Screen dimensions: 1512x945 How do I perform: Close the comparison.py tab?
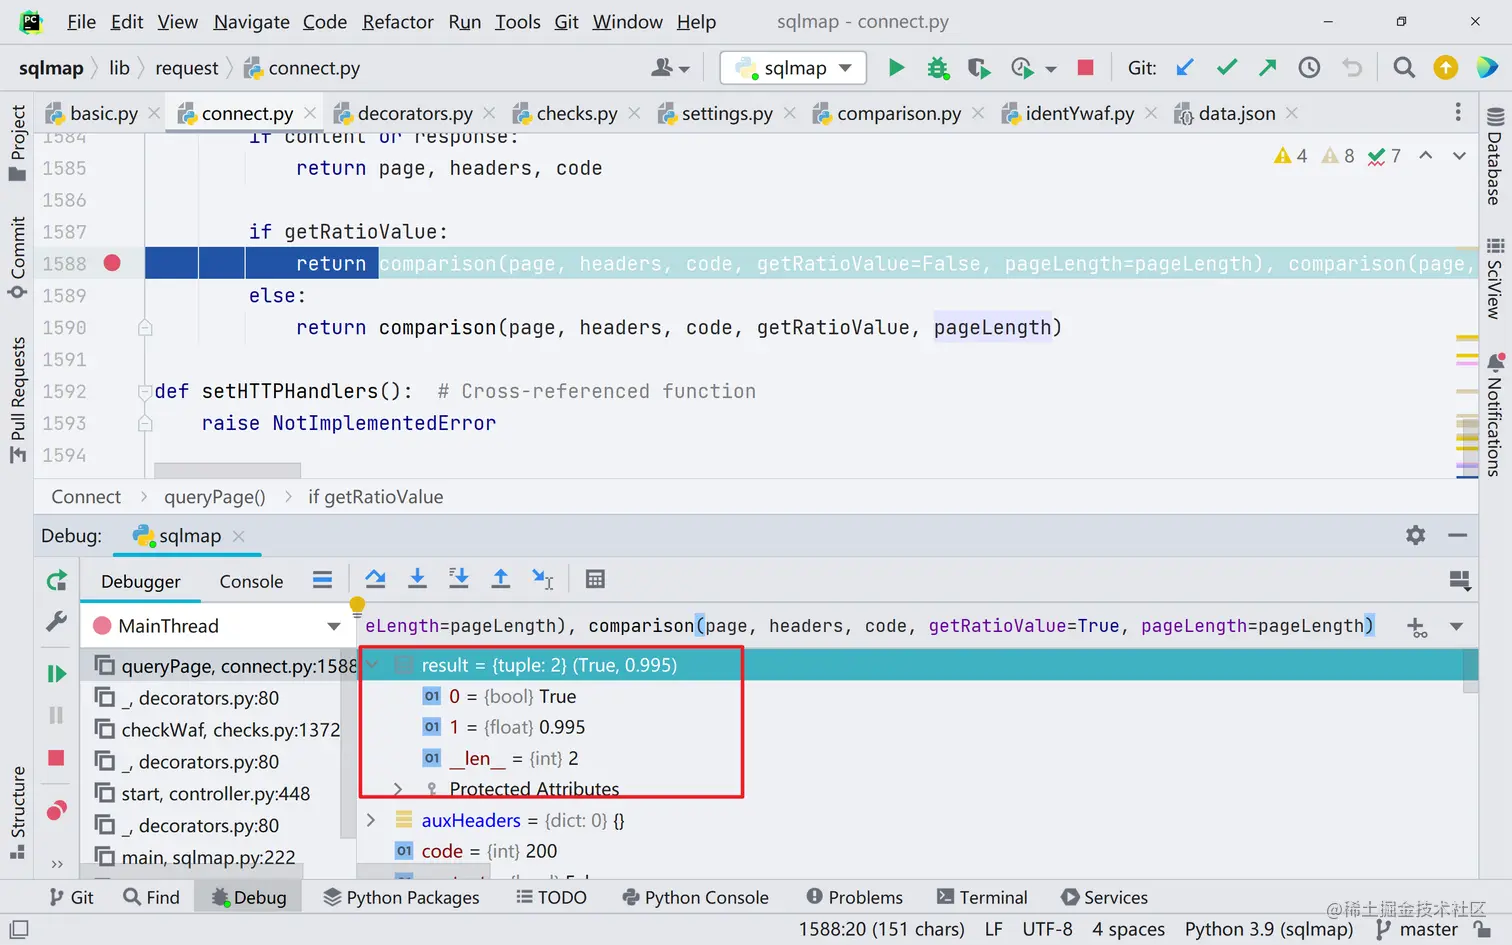click(x=977, y=113)
